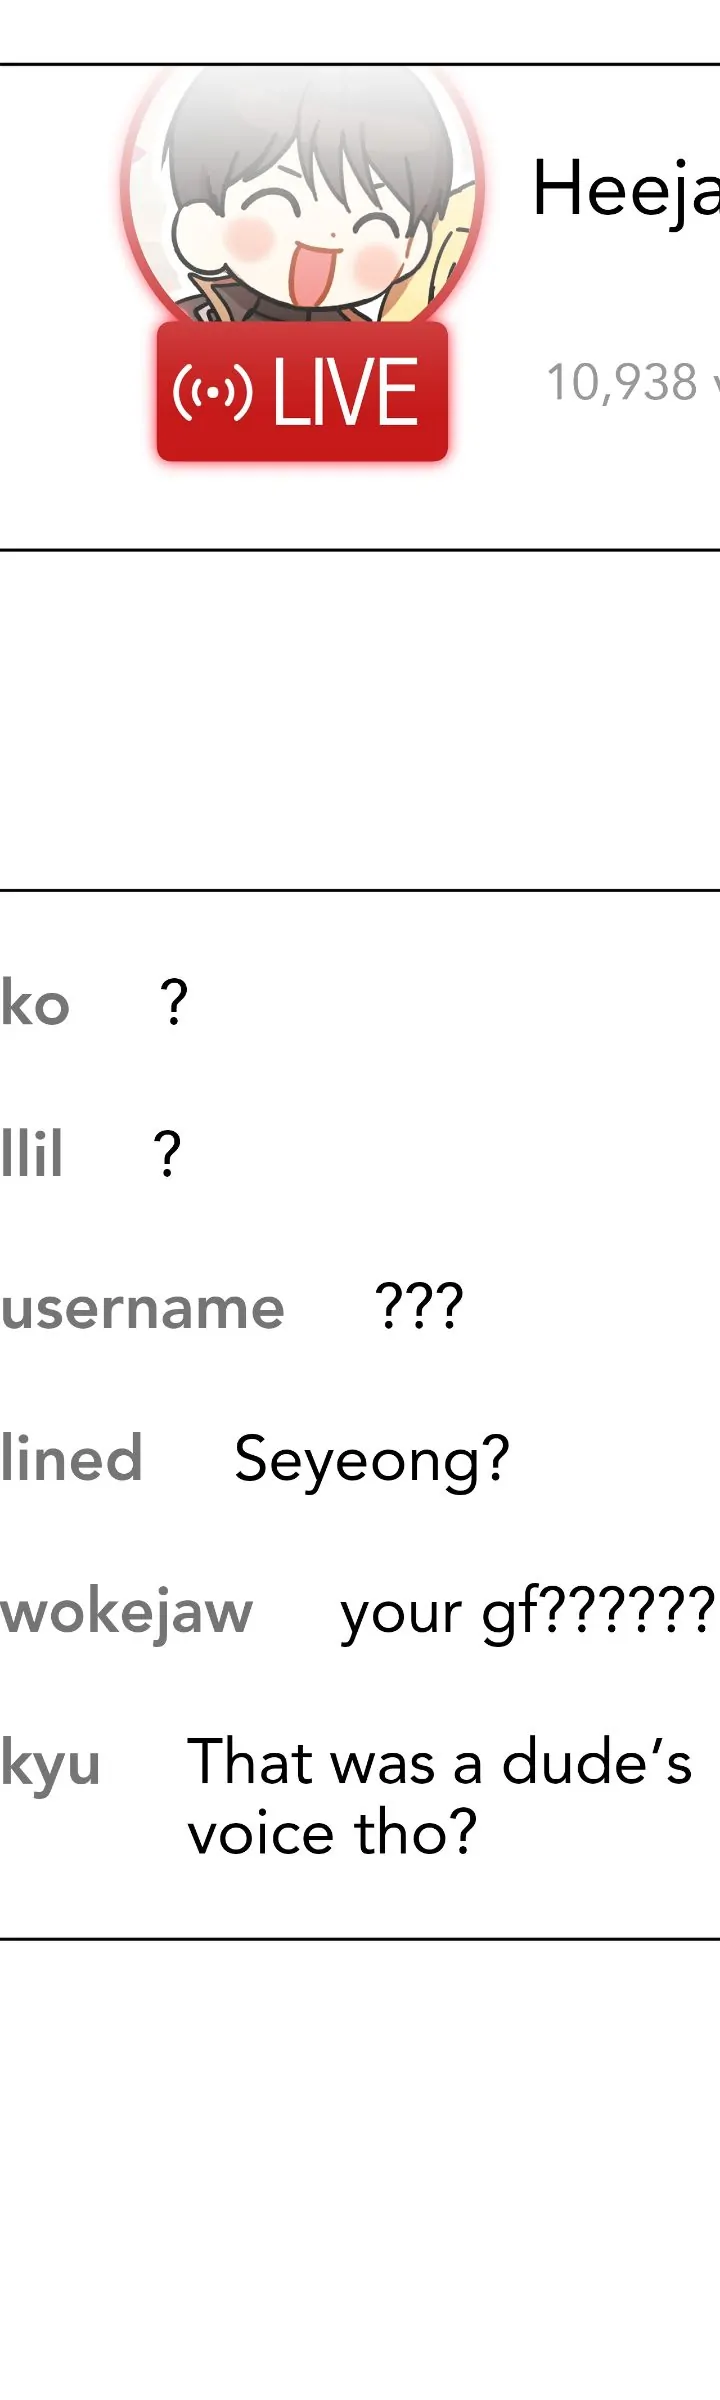Open profile of chatter "username"
This screenshot has width=720, height=2400.
142,1308
